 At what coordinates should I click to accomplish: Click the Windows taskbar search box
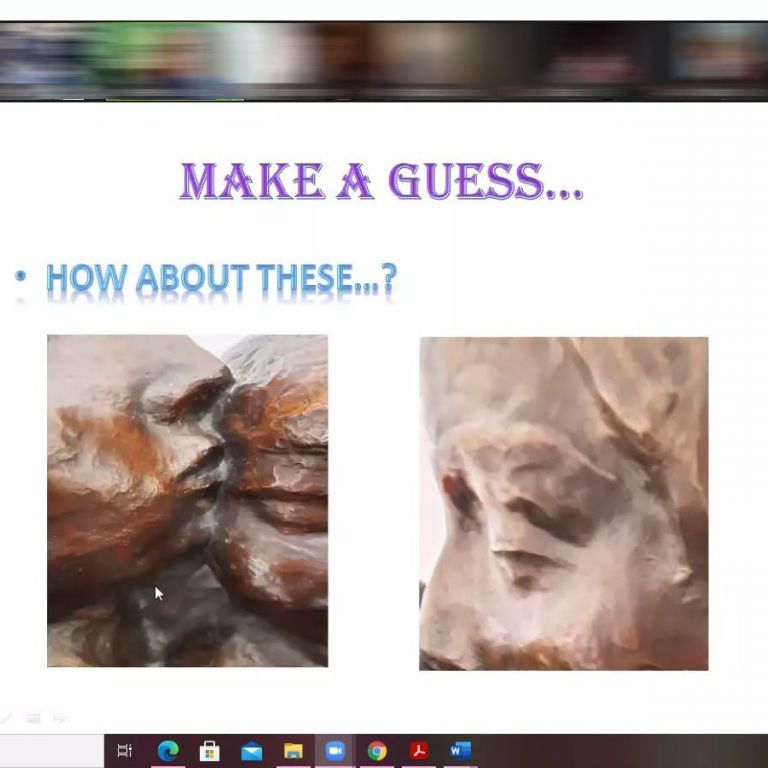pos(52,751)
